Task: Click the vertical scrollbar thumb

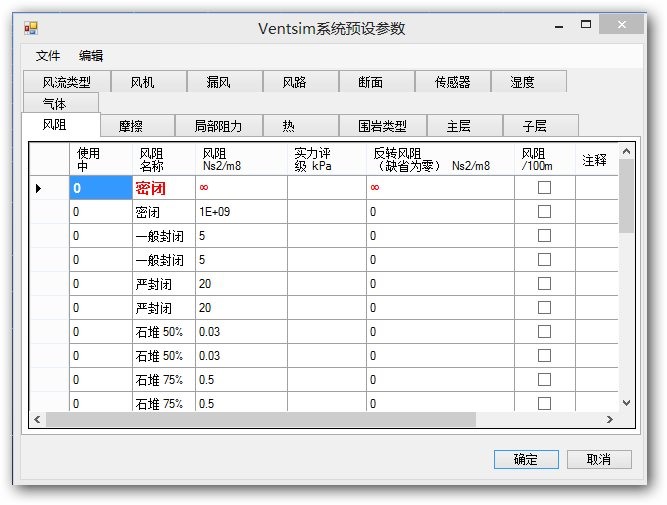Action: coord(626,196)
